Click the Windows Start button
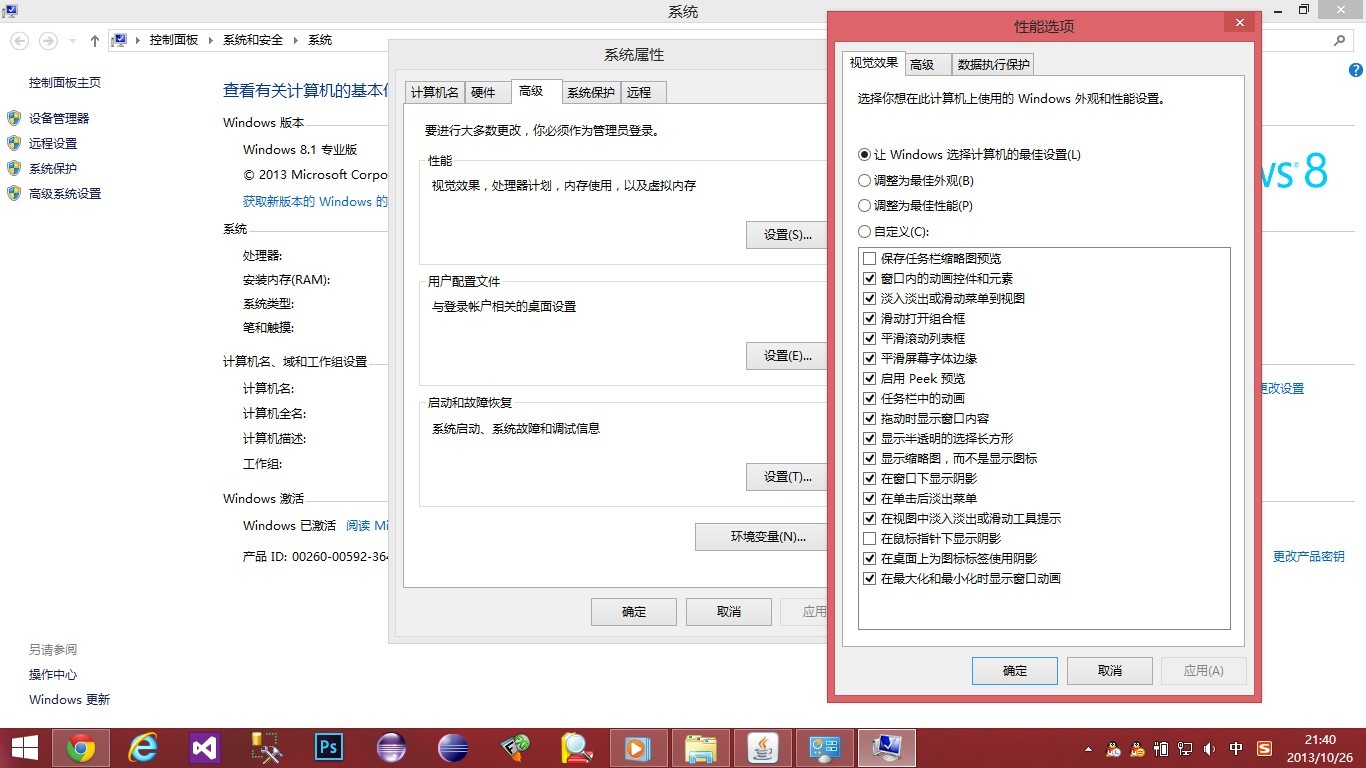 coord(24,748)
